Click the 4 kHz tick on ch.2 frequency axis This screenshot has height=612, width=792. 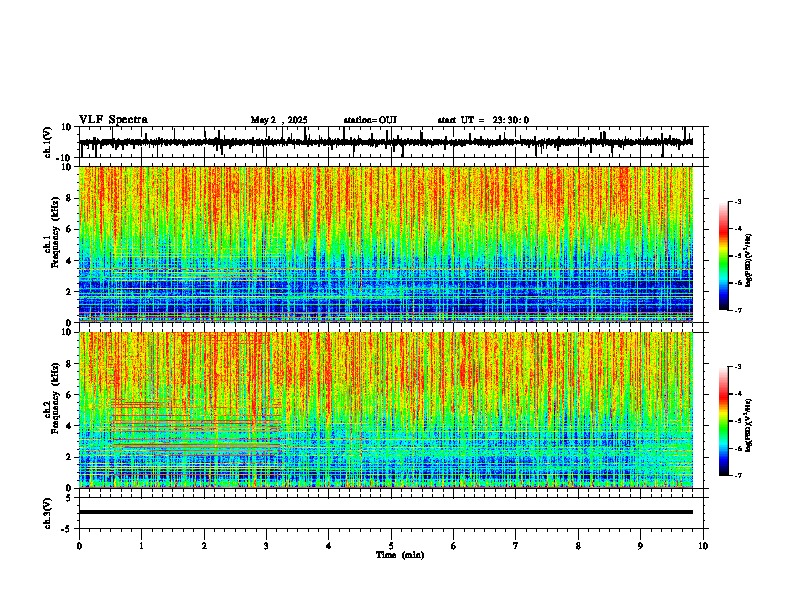pos(69,426)
